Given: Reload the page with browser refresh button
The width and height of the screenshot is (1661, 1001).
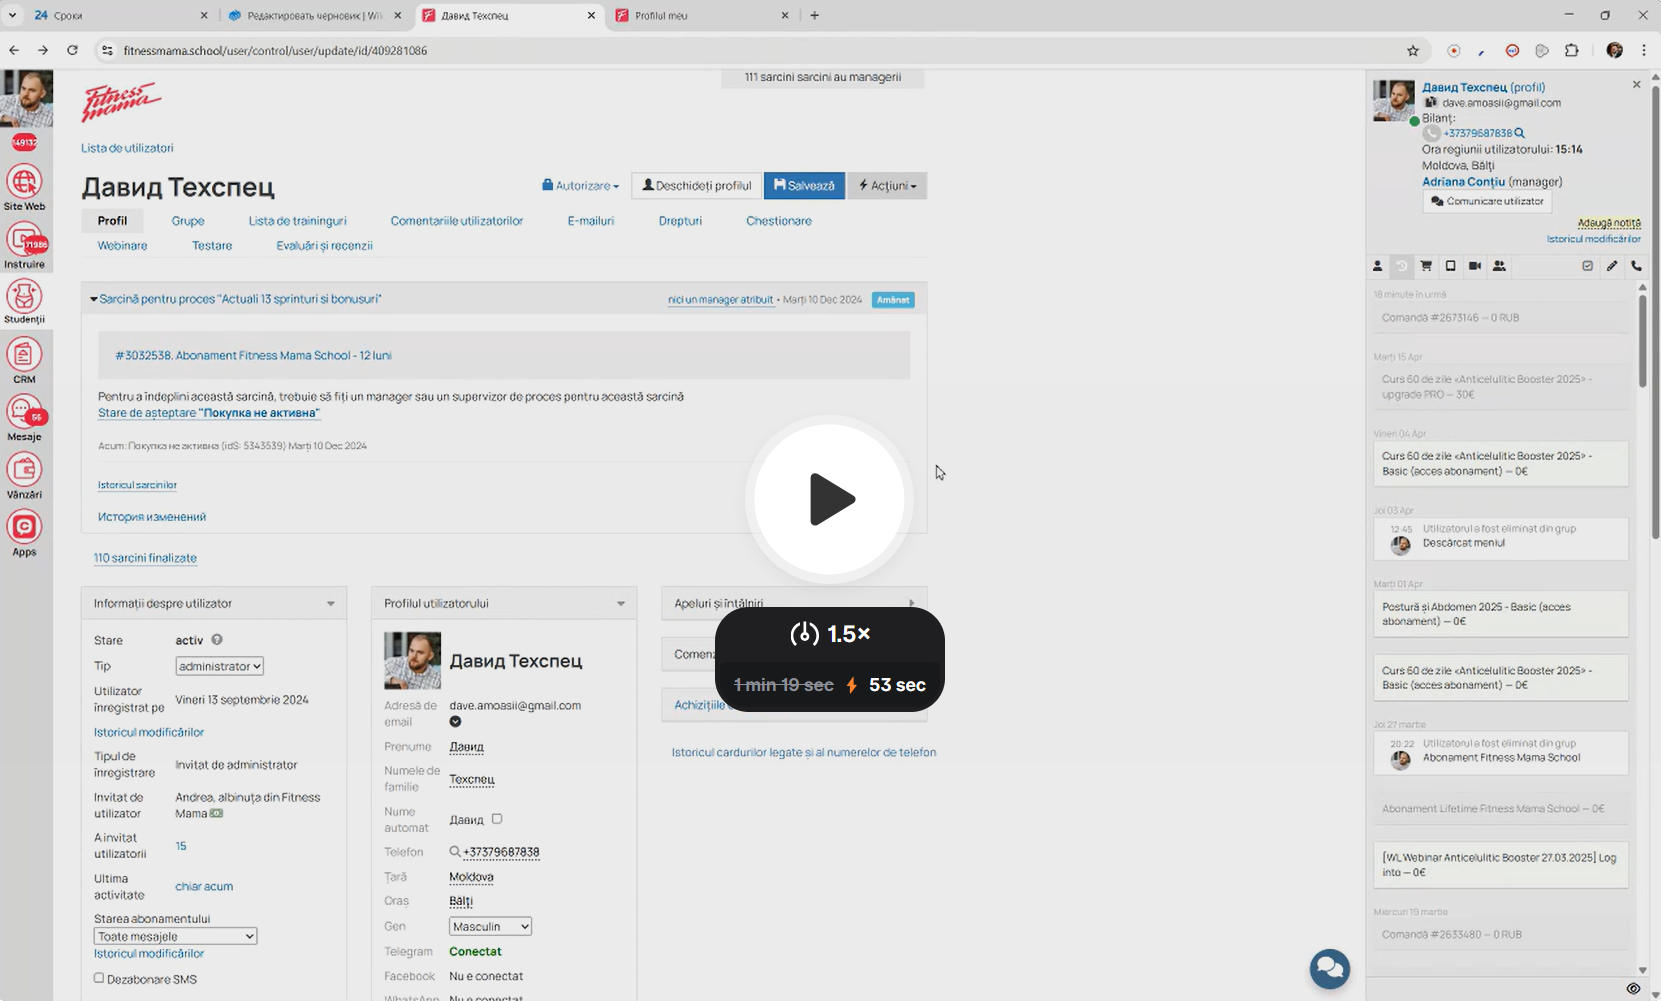Looking at the screenshot, I should point(72,50).
